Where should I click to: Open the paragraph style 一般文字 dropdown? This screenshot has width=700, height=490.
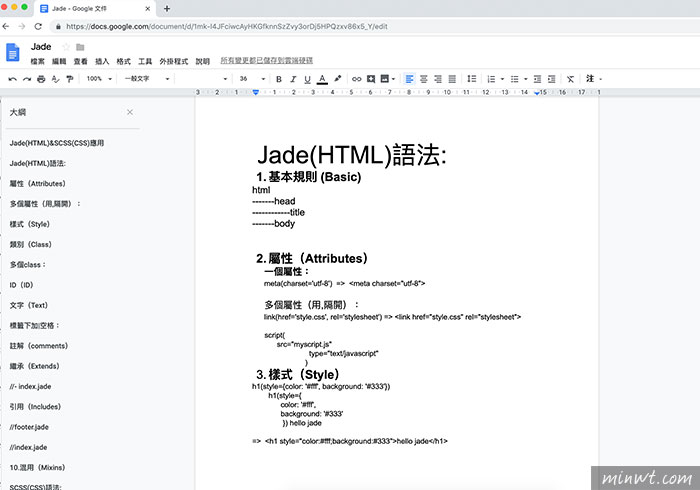pyautogui.click(x=147, y=79)
